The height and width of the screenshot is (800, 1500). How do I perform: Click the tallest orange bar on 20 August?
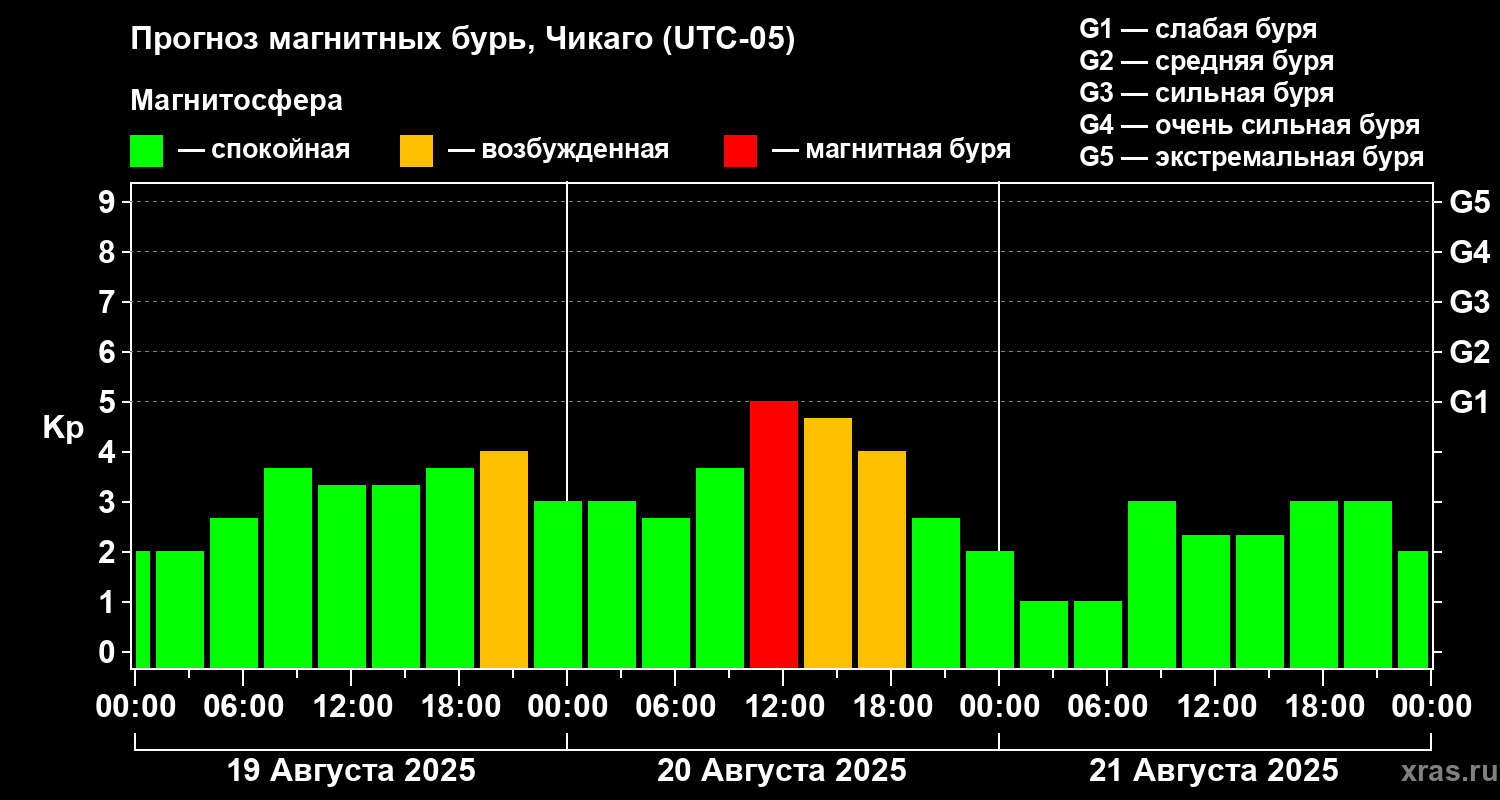[x=828, y=543]
